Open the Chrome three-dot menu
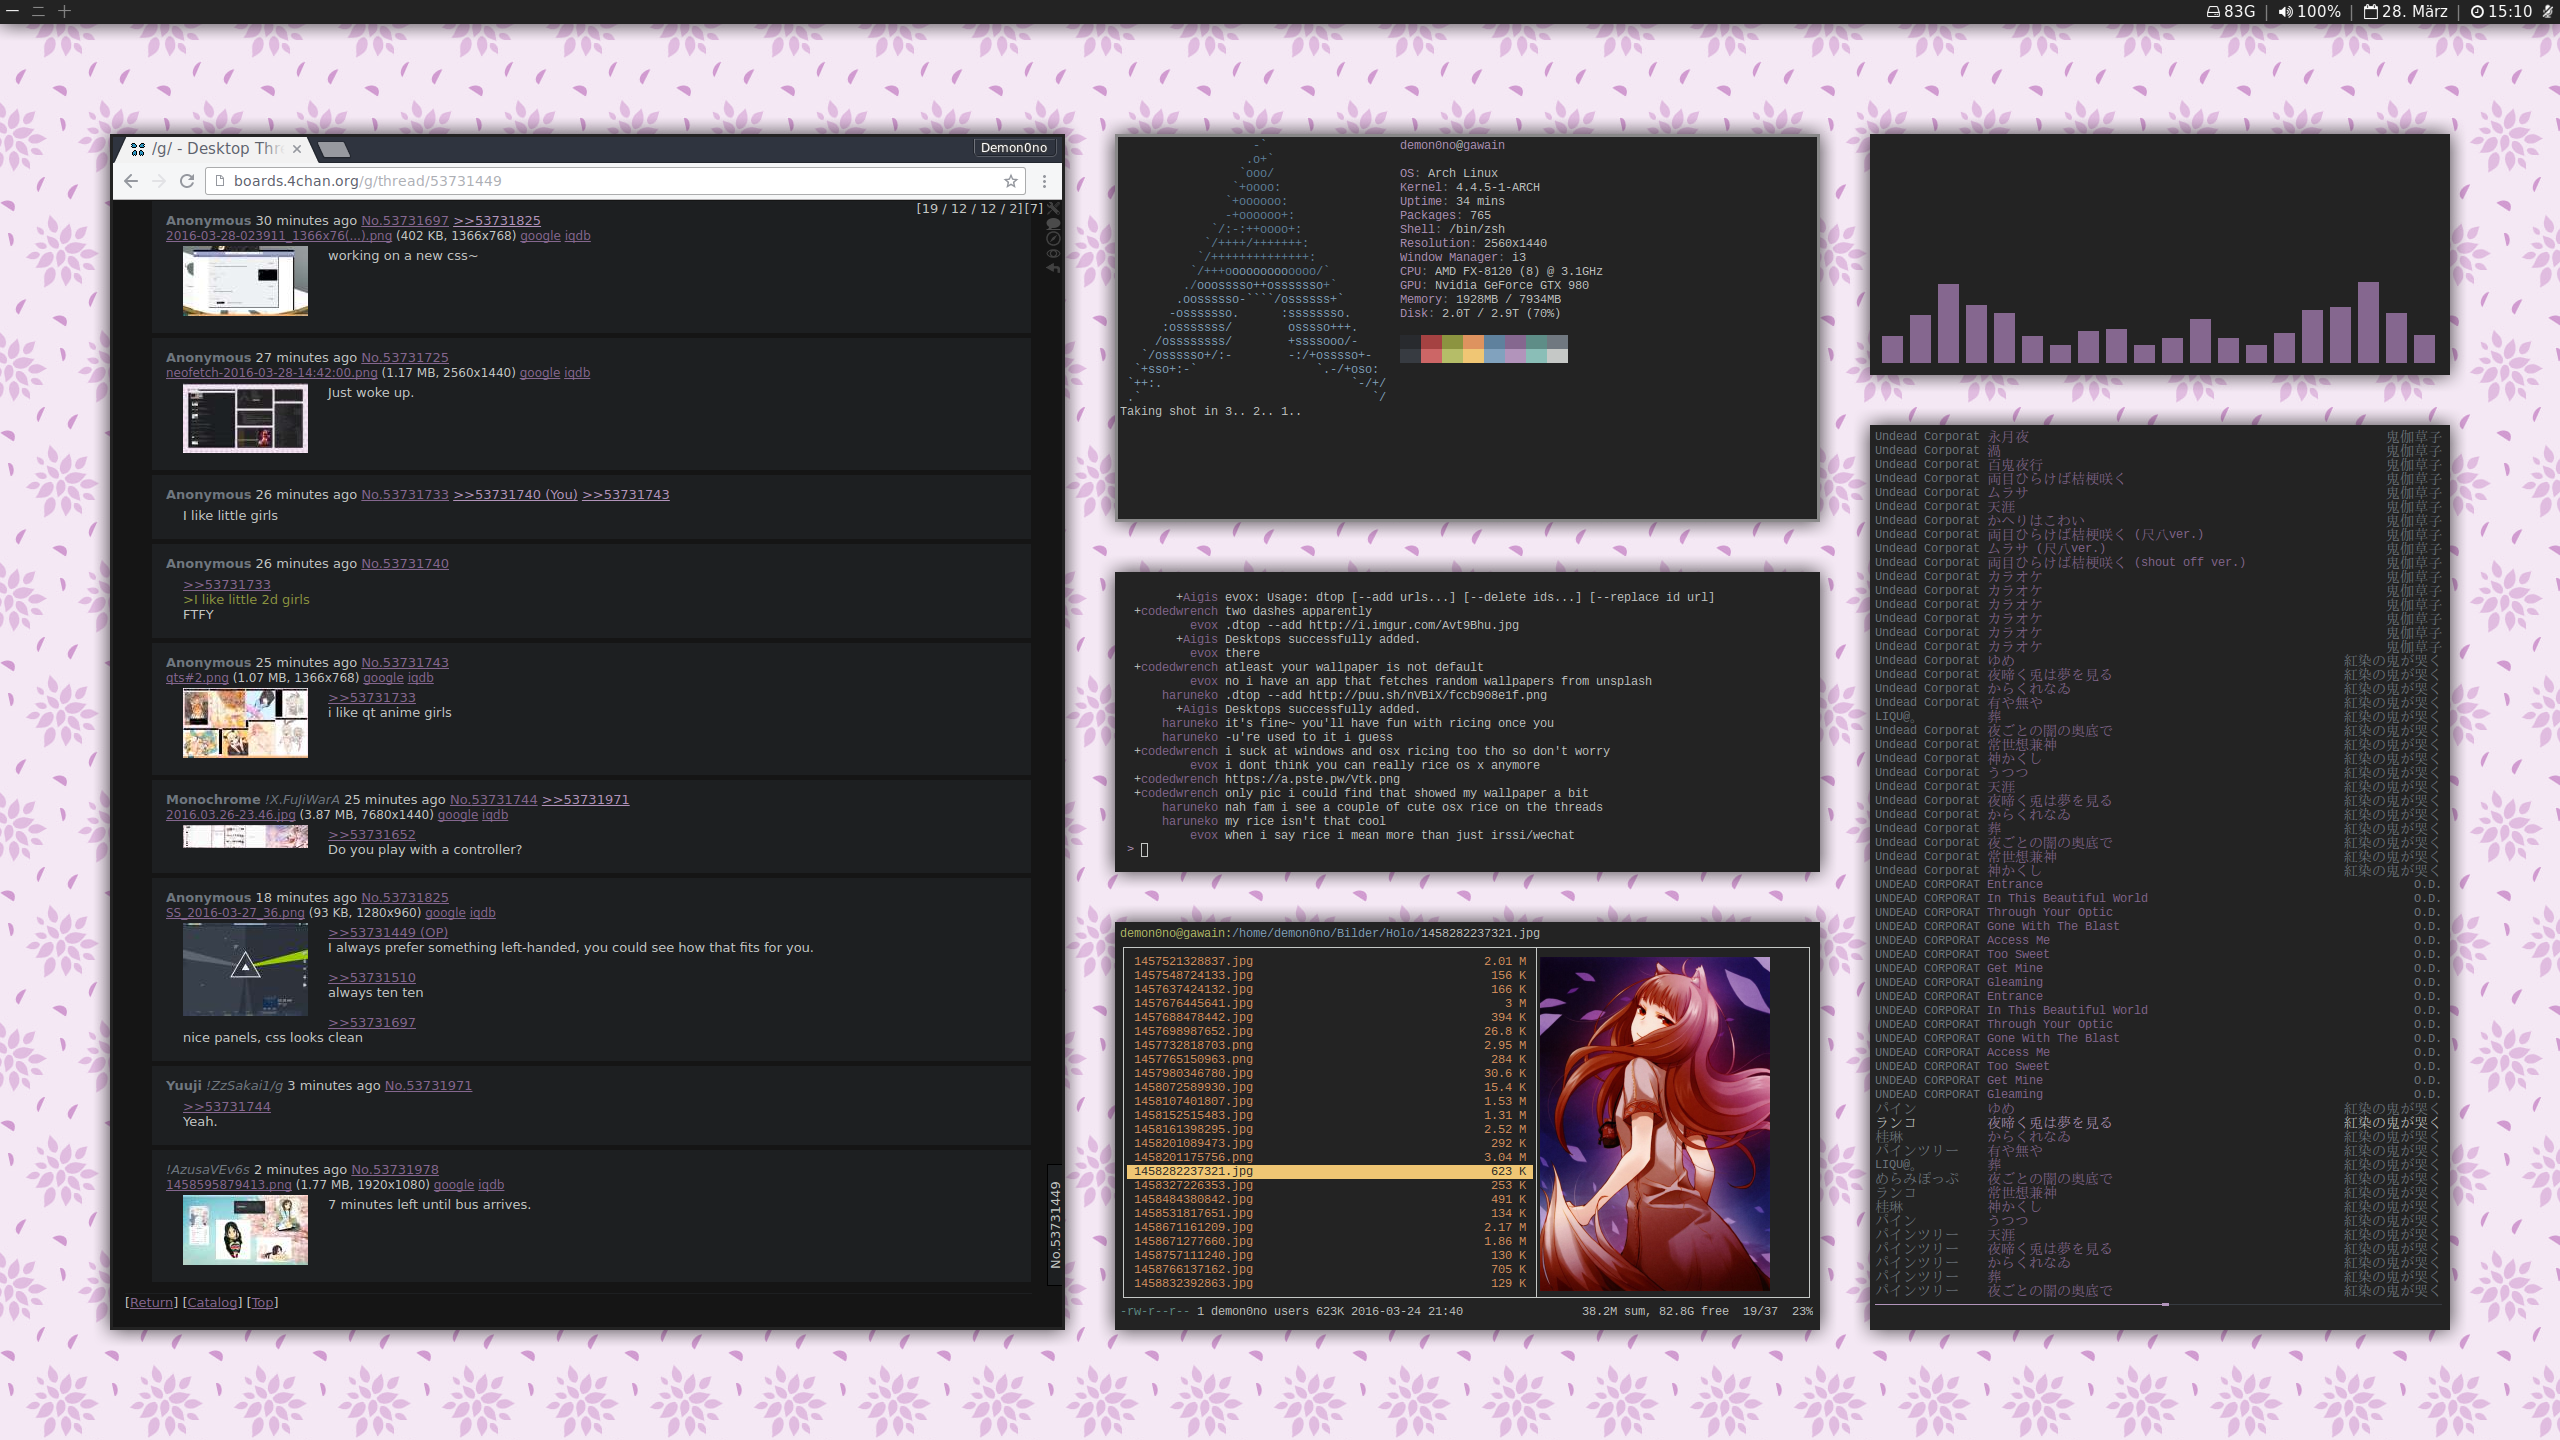Screen dimensions: 2560x1440 click(x=1044, y=181)
